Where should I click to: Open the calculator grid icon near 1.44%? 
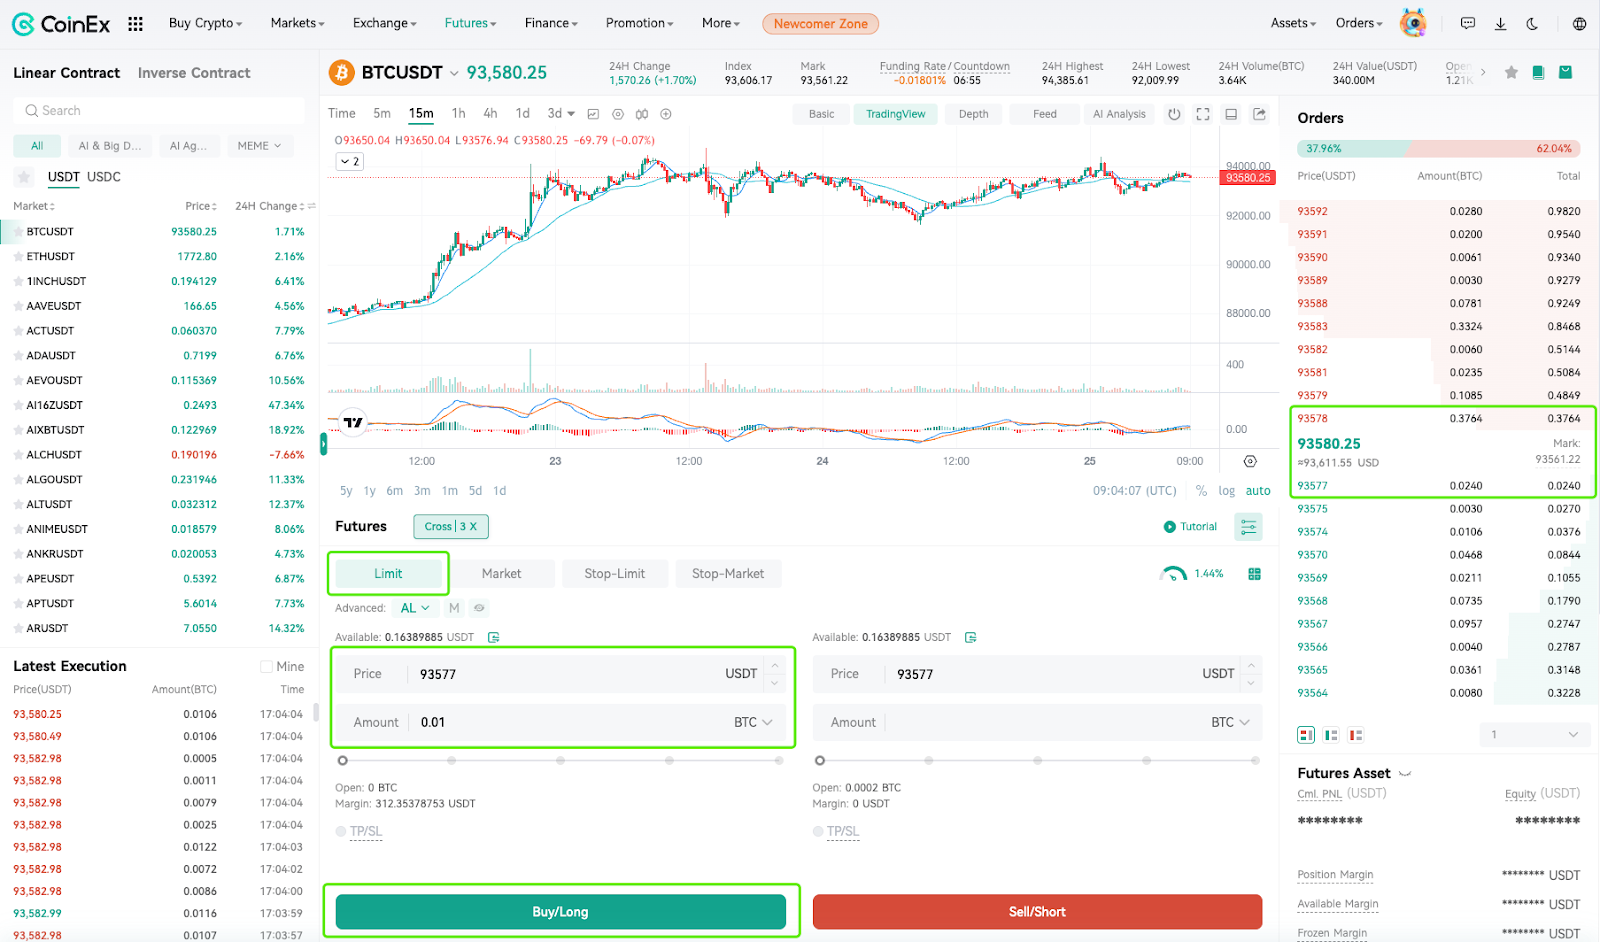pos(1254,574)
